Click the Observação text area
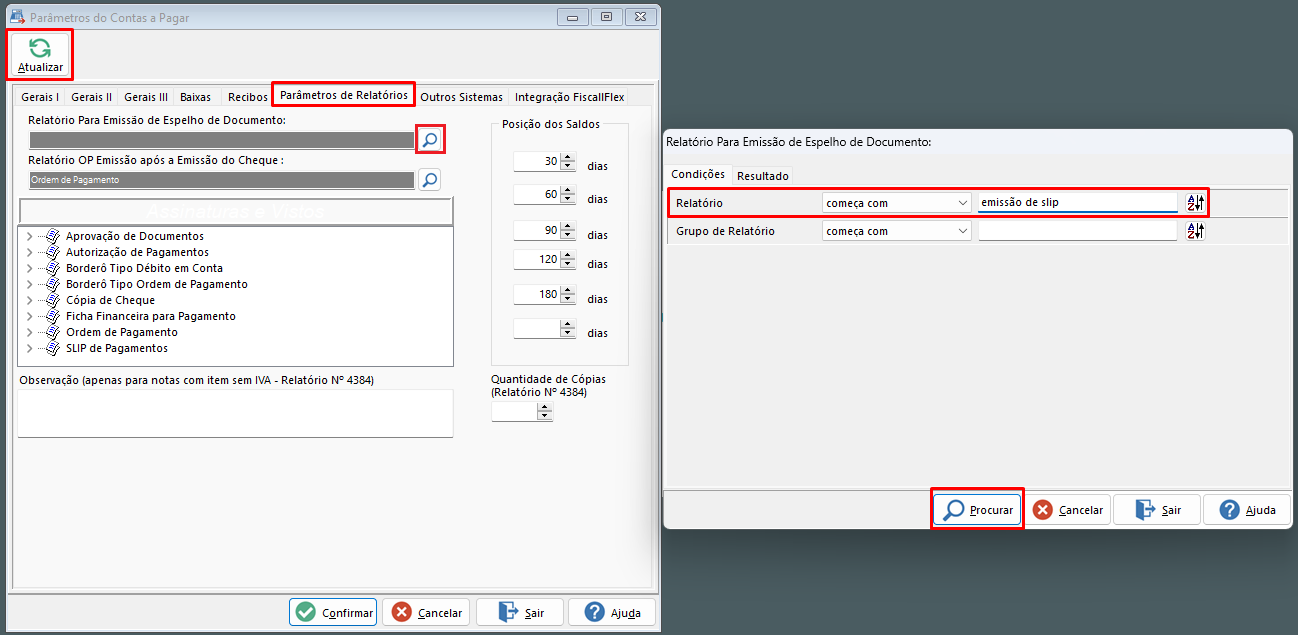 point(235,413)
